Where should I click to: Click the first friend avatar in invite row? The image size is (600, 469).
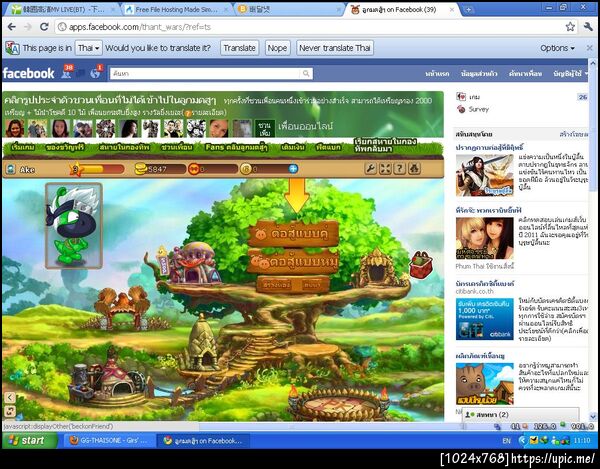click(15, 129)
